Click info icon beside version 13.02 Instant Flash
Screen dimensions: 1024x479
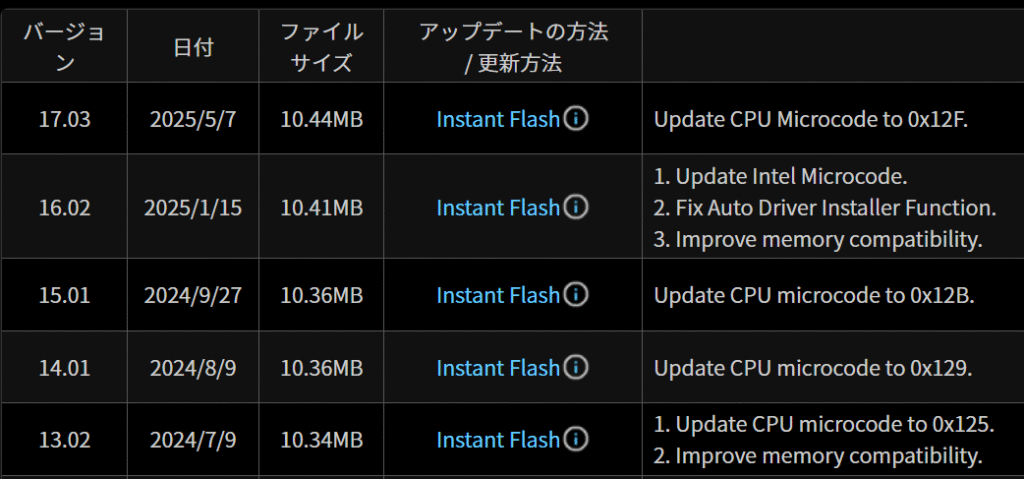576,438
